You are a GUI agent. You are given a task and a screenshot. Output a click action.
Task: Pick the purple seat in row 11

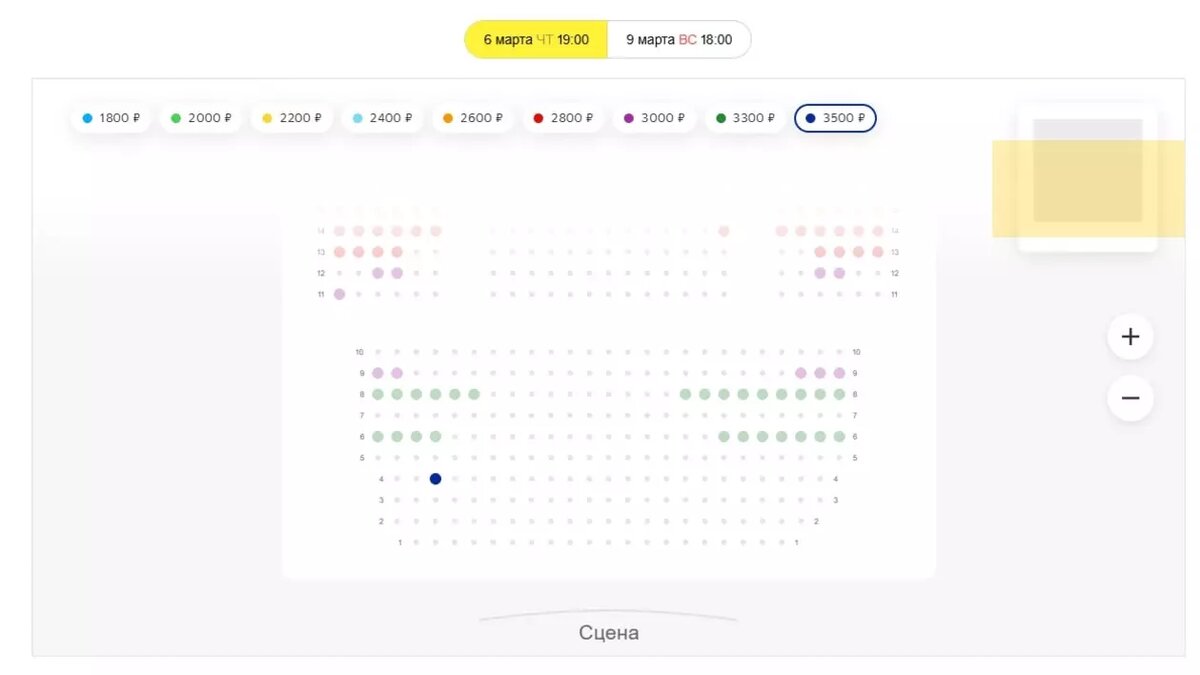pyautogui.click(x=339, y=294)
